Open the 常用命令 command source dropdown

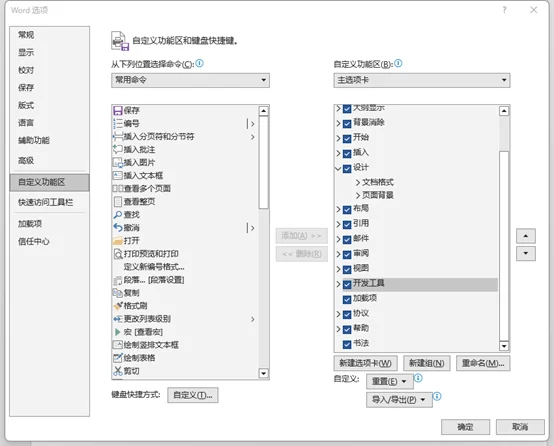click(x=190, y=80)
